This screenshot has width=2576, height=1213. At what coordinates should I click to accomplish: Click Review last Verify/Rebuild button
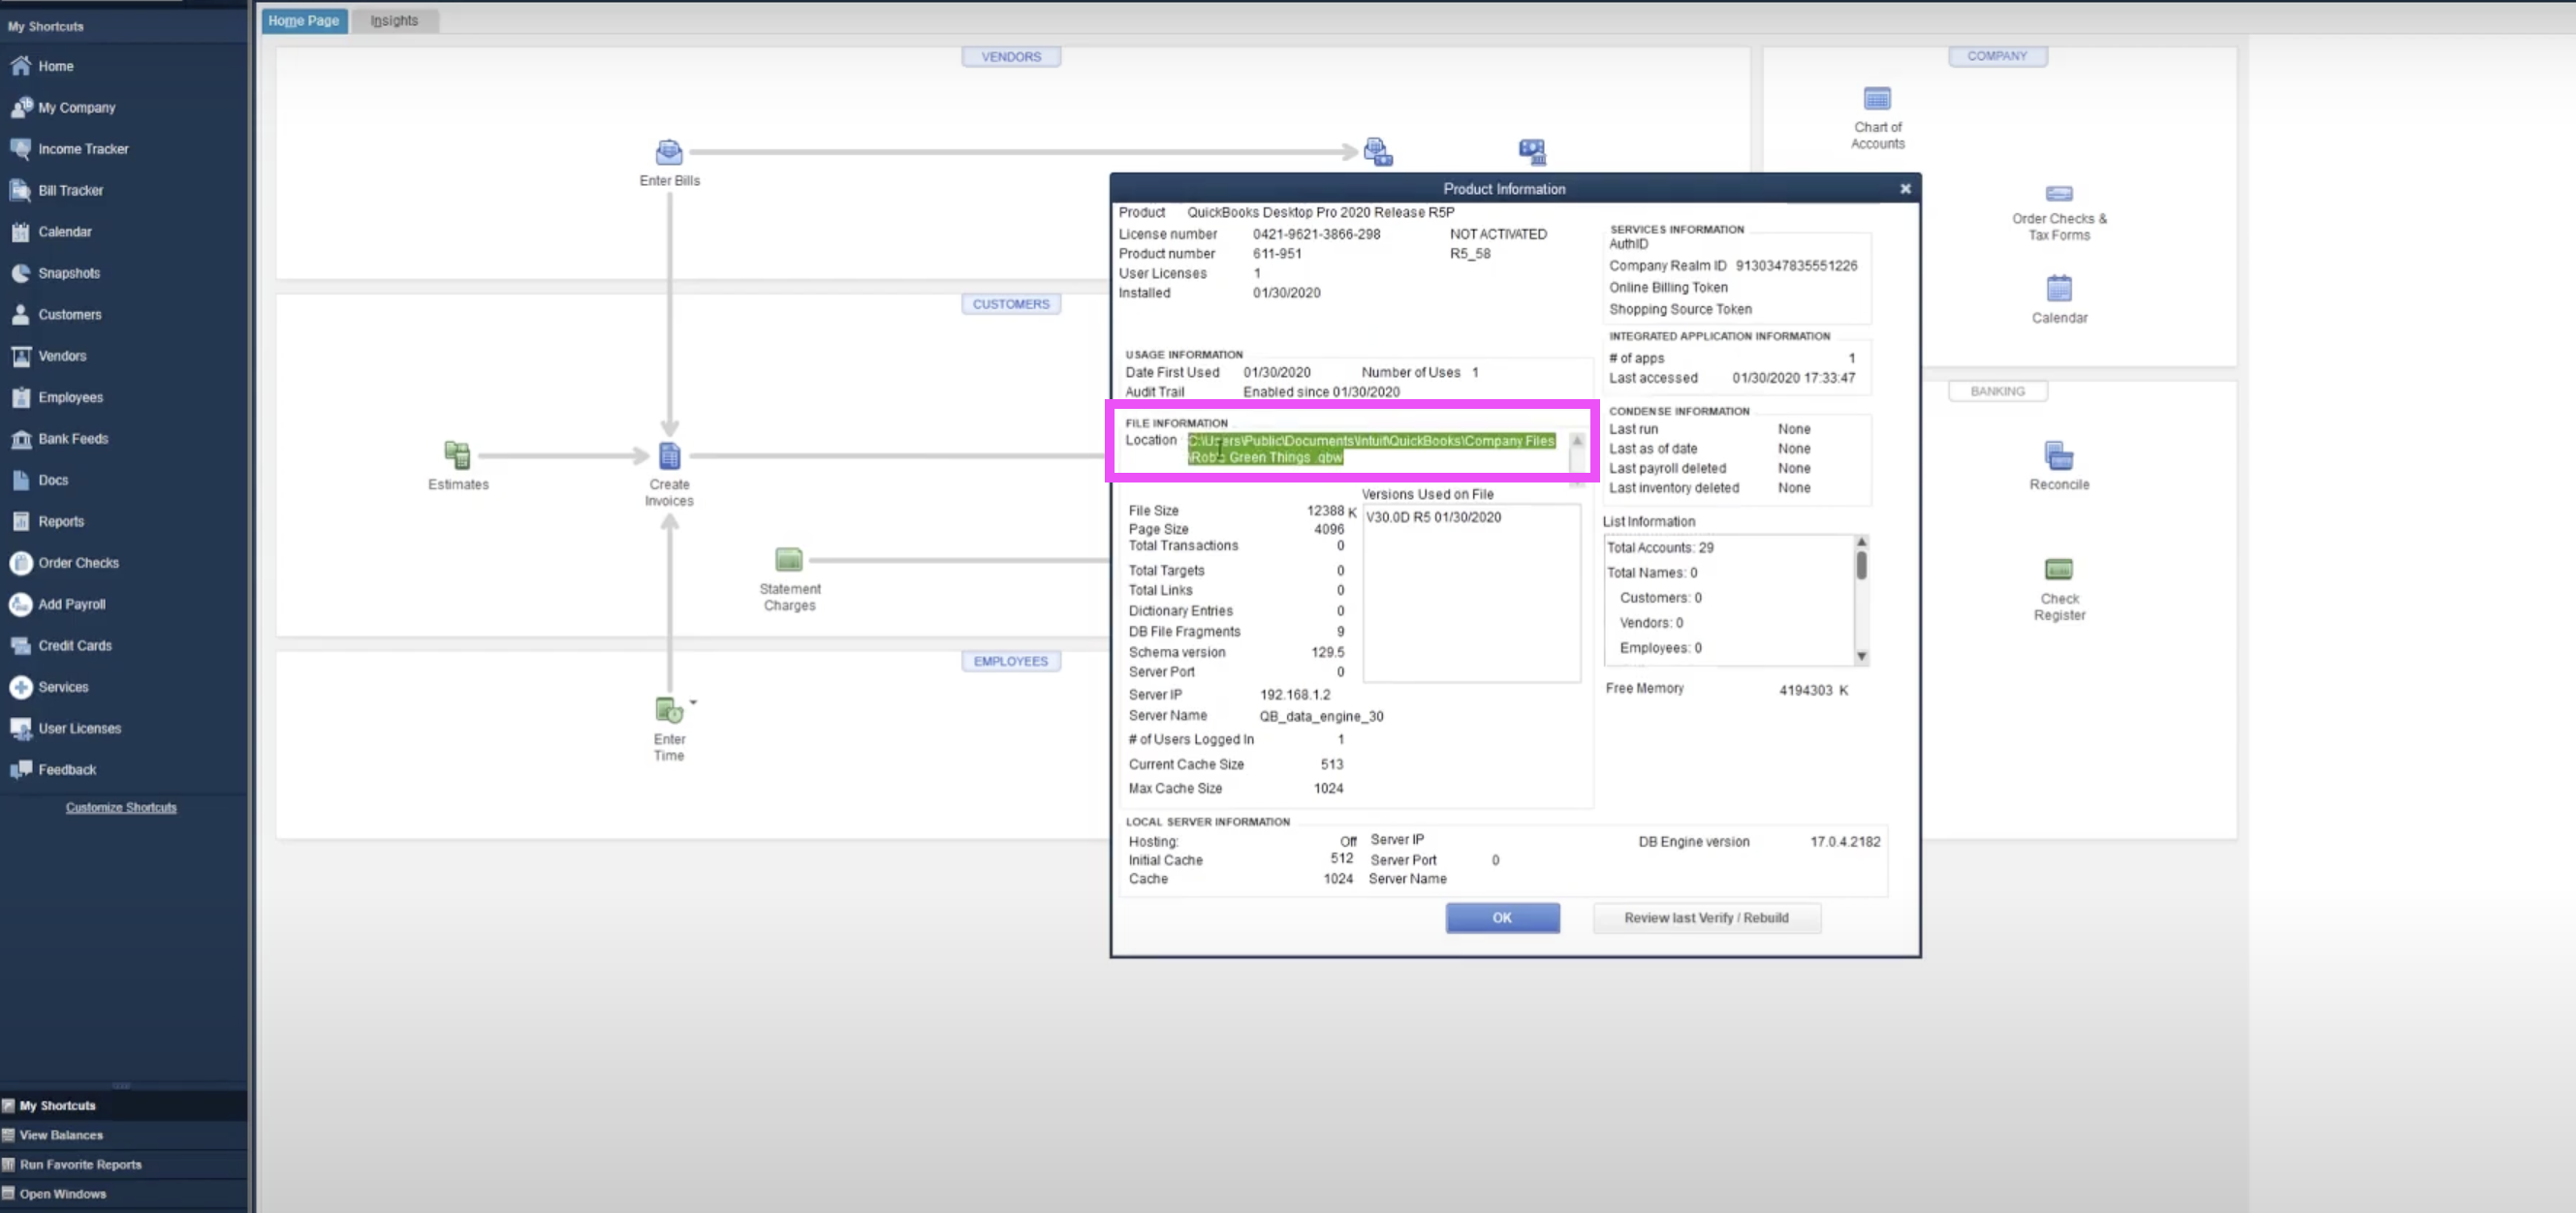[1707, 918]
